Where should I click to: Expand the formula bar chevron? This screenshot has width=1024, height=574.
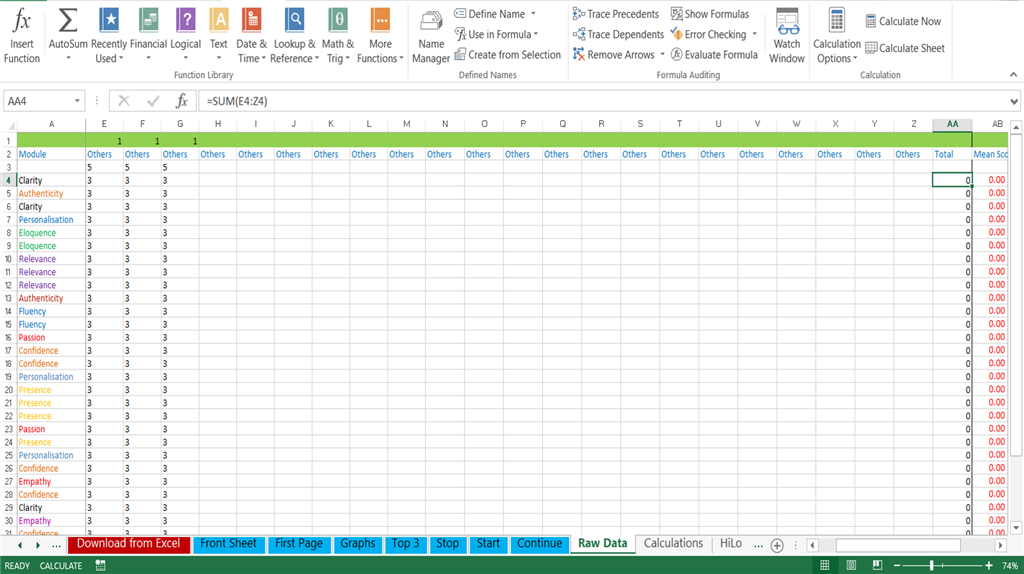point(1014,101)
